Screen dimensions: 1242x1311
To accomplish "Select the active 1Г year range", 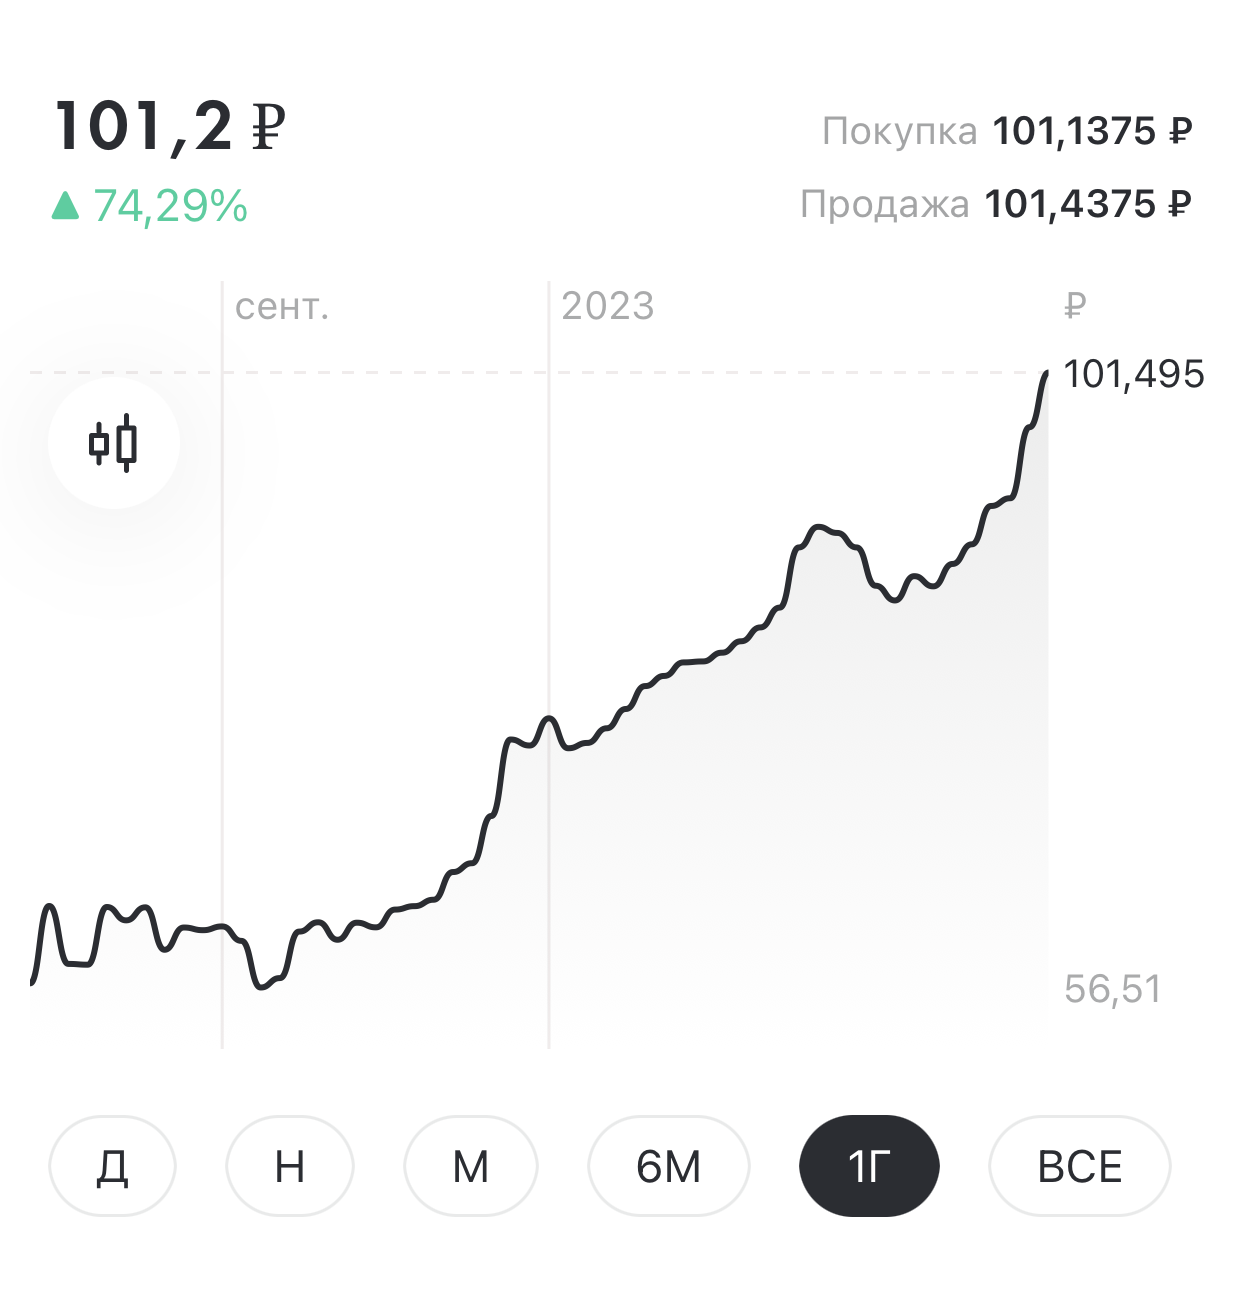I will click(869, 1166).
